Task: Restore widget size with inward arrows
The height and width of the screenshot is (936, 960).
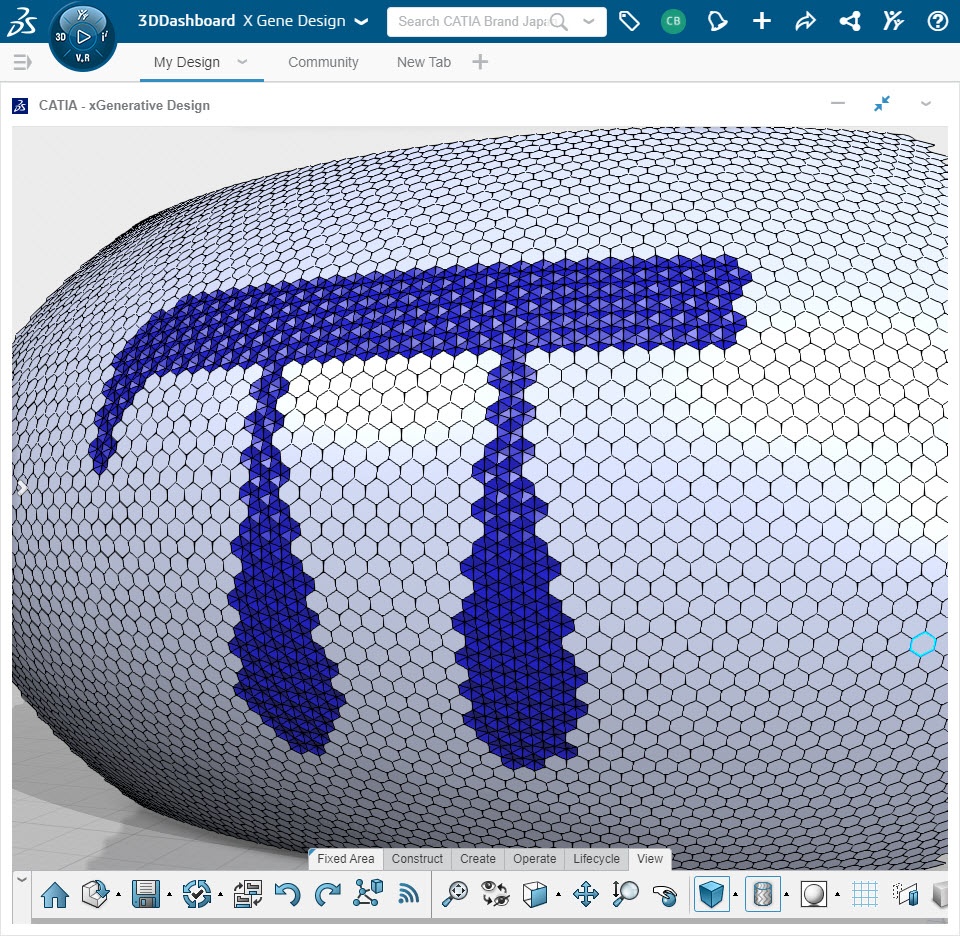Action: click(x=882, y=103)
